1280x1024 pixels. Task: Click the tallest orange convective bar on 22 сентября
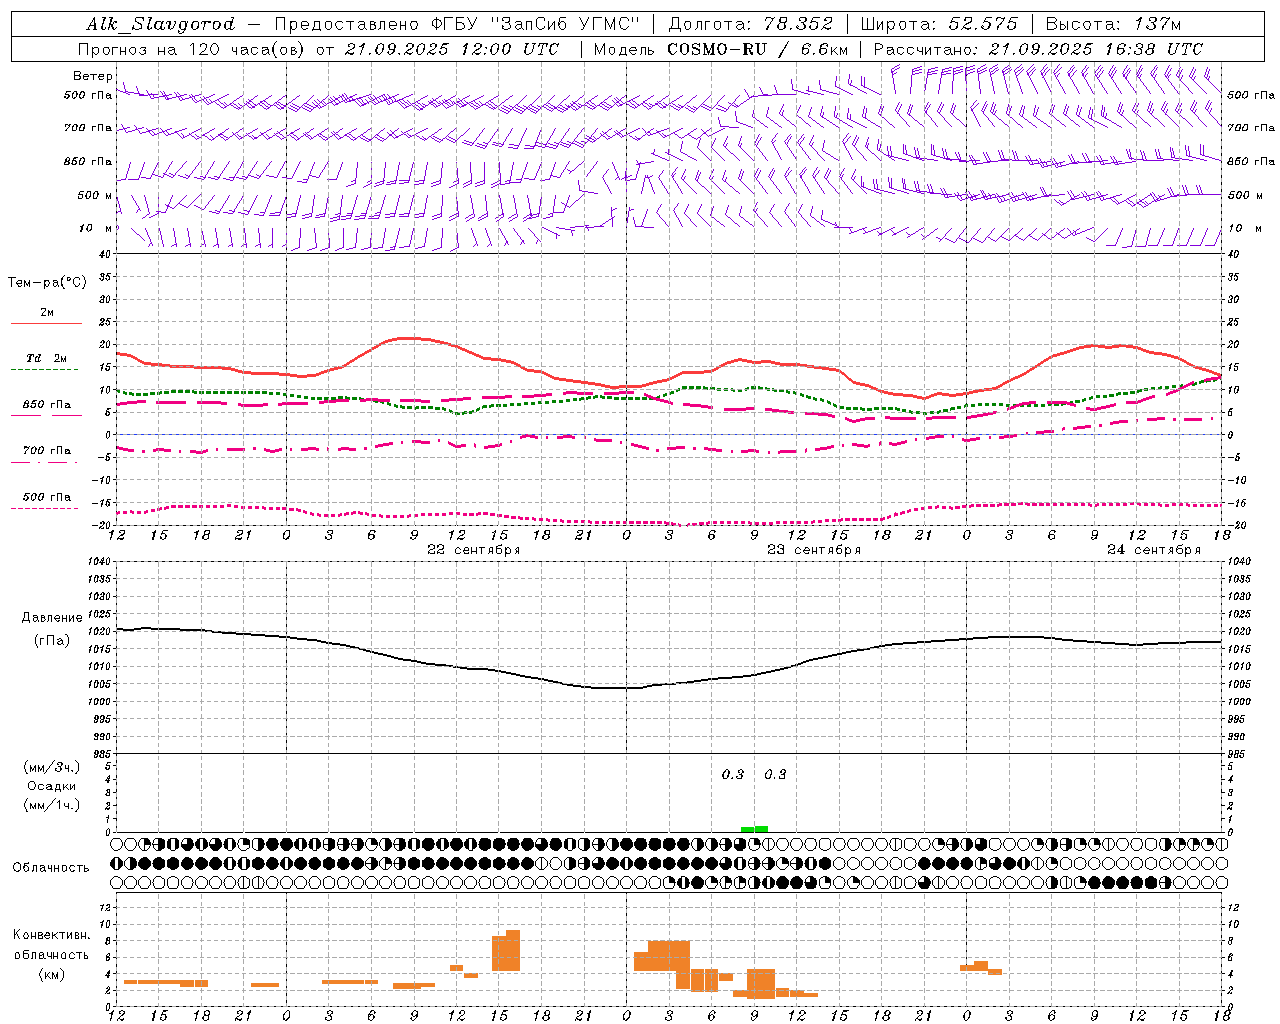[513, 951]
